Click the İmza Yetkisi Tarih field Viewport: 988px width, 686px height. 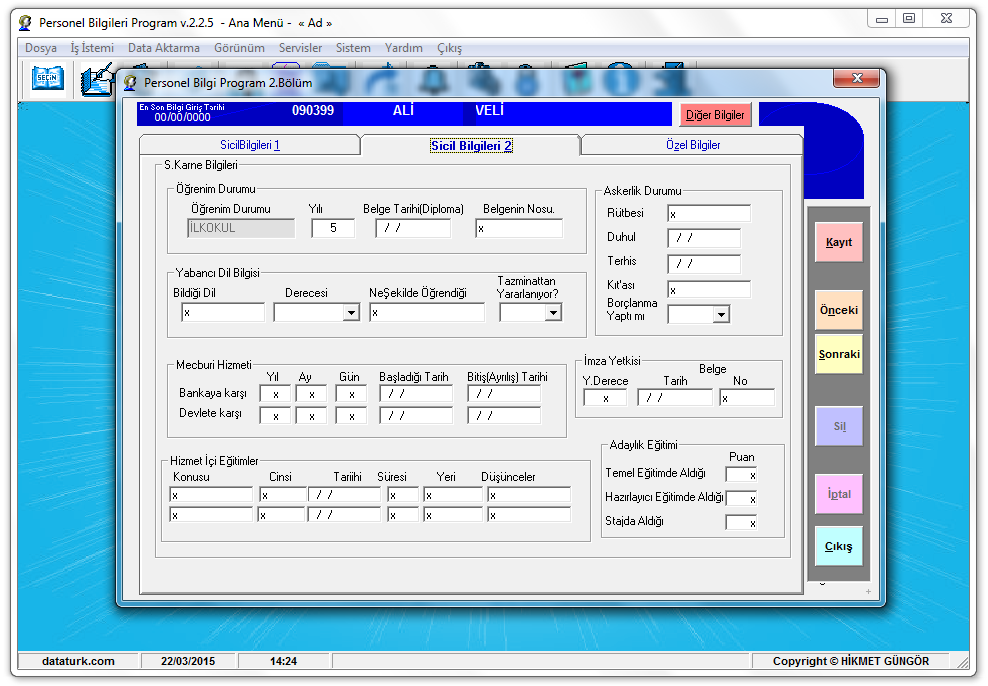tap(675, 398)
